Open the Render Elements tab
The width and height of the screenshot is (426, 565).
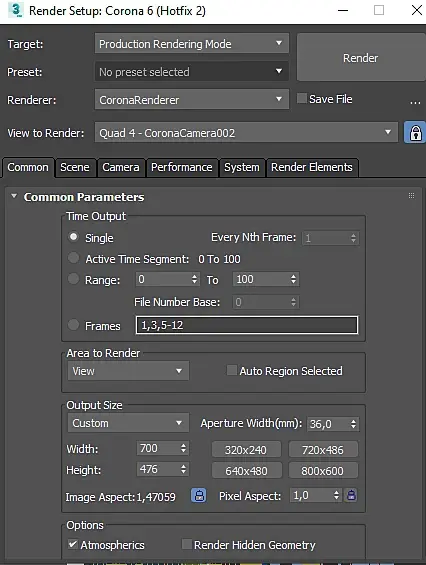coord(312,168)
